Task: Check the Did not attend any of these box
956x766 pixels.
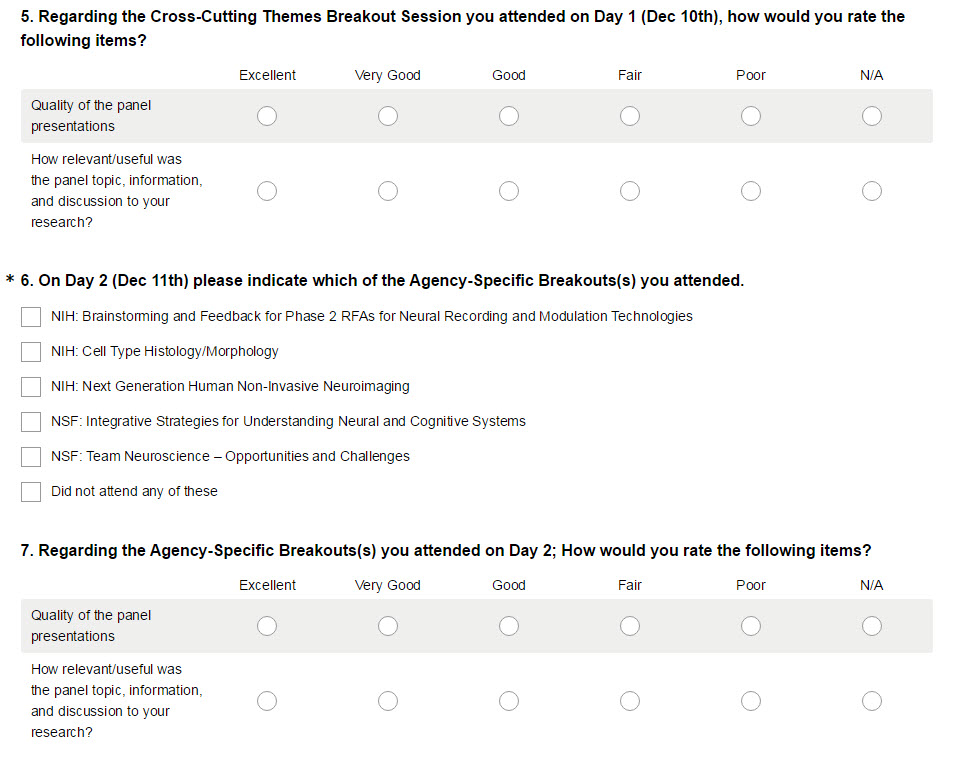Action: pyautogui.click(x=31, y=492)
